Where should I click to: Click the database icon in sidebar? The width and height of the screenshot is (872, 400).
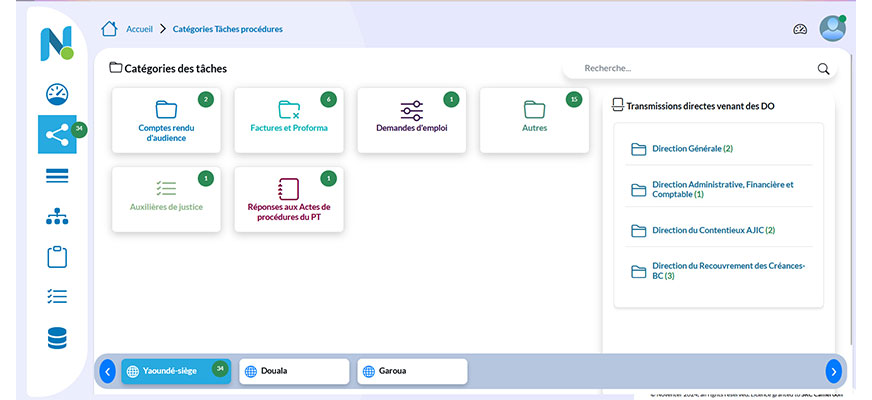[57, 338]
